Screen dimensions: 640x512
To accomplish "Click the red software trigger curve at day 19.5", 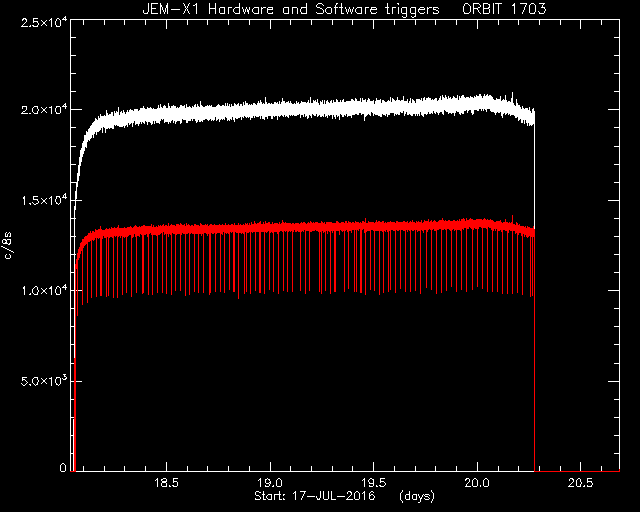I will pyautogui.click(x=374, y=227).
